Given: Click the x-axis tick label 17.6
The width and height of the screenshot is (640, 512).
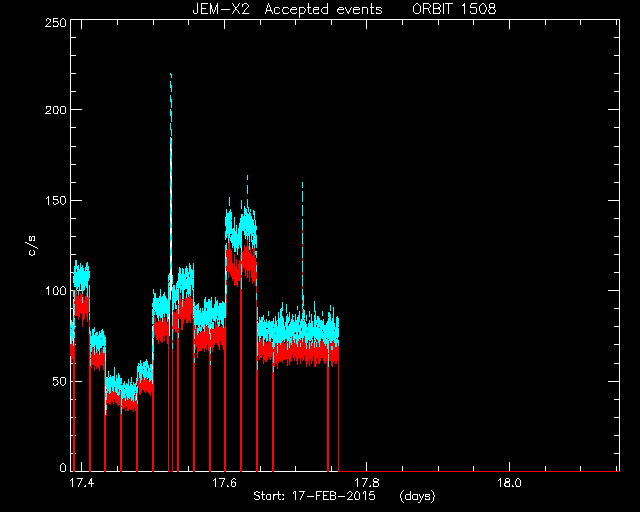Looking at the screenshot, I should coord(224,483).
